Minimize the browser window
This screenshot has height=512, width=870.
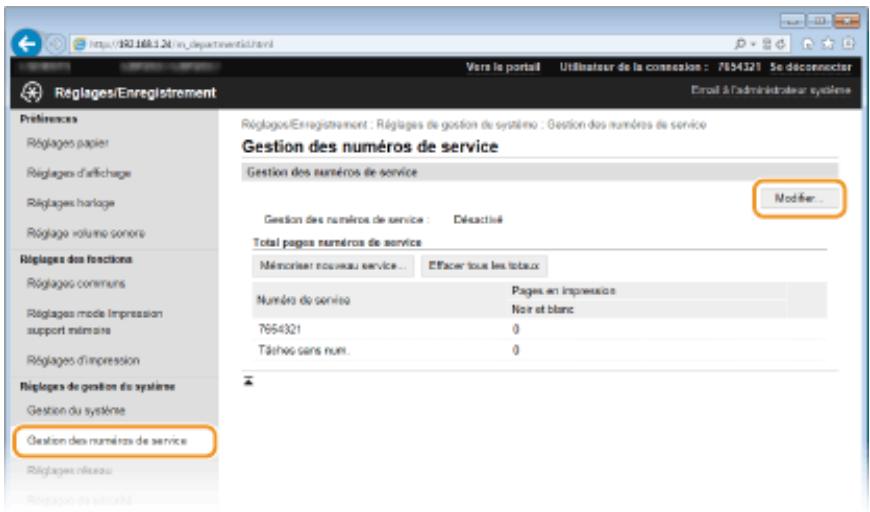[792, 21]
